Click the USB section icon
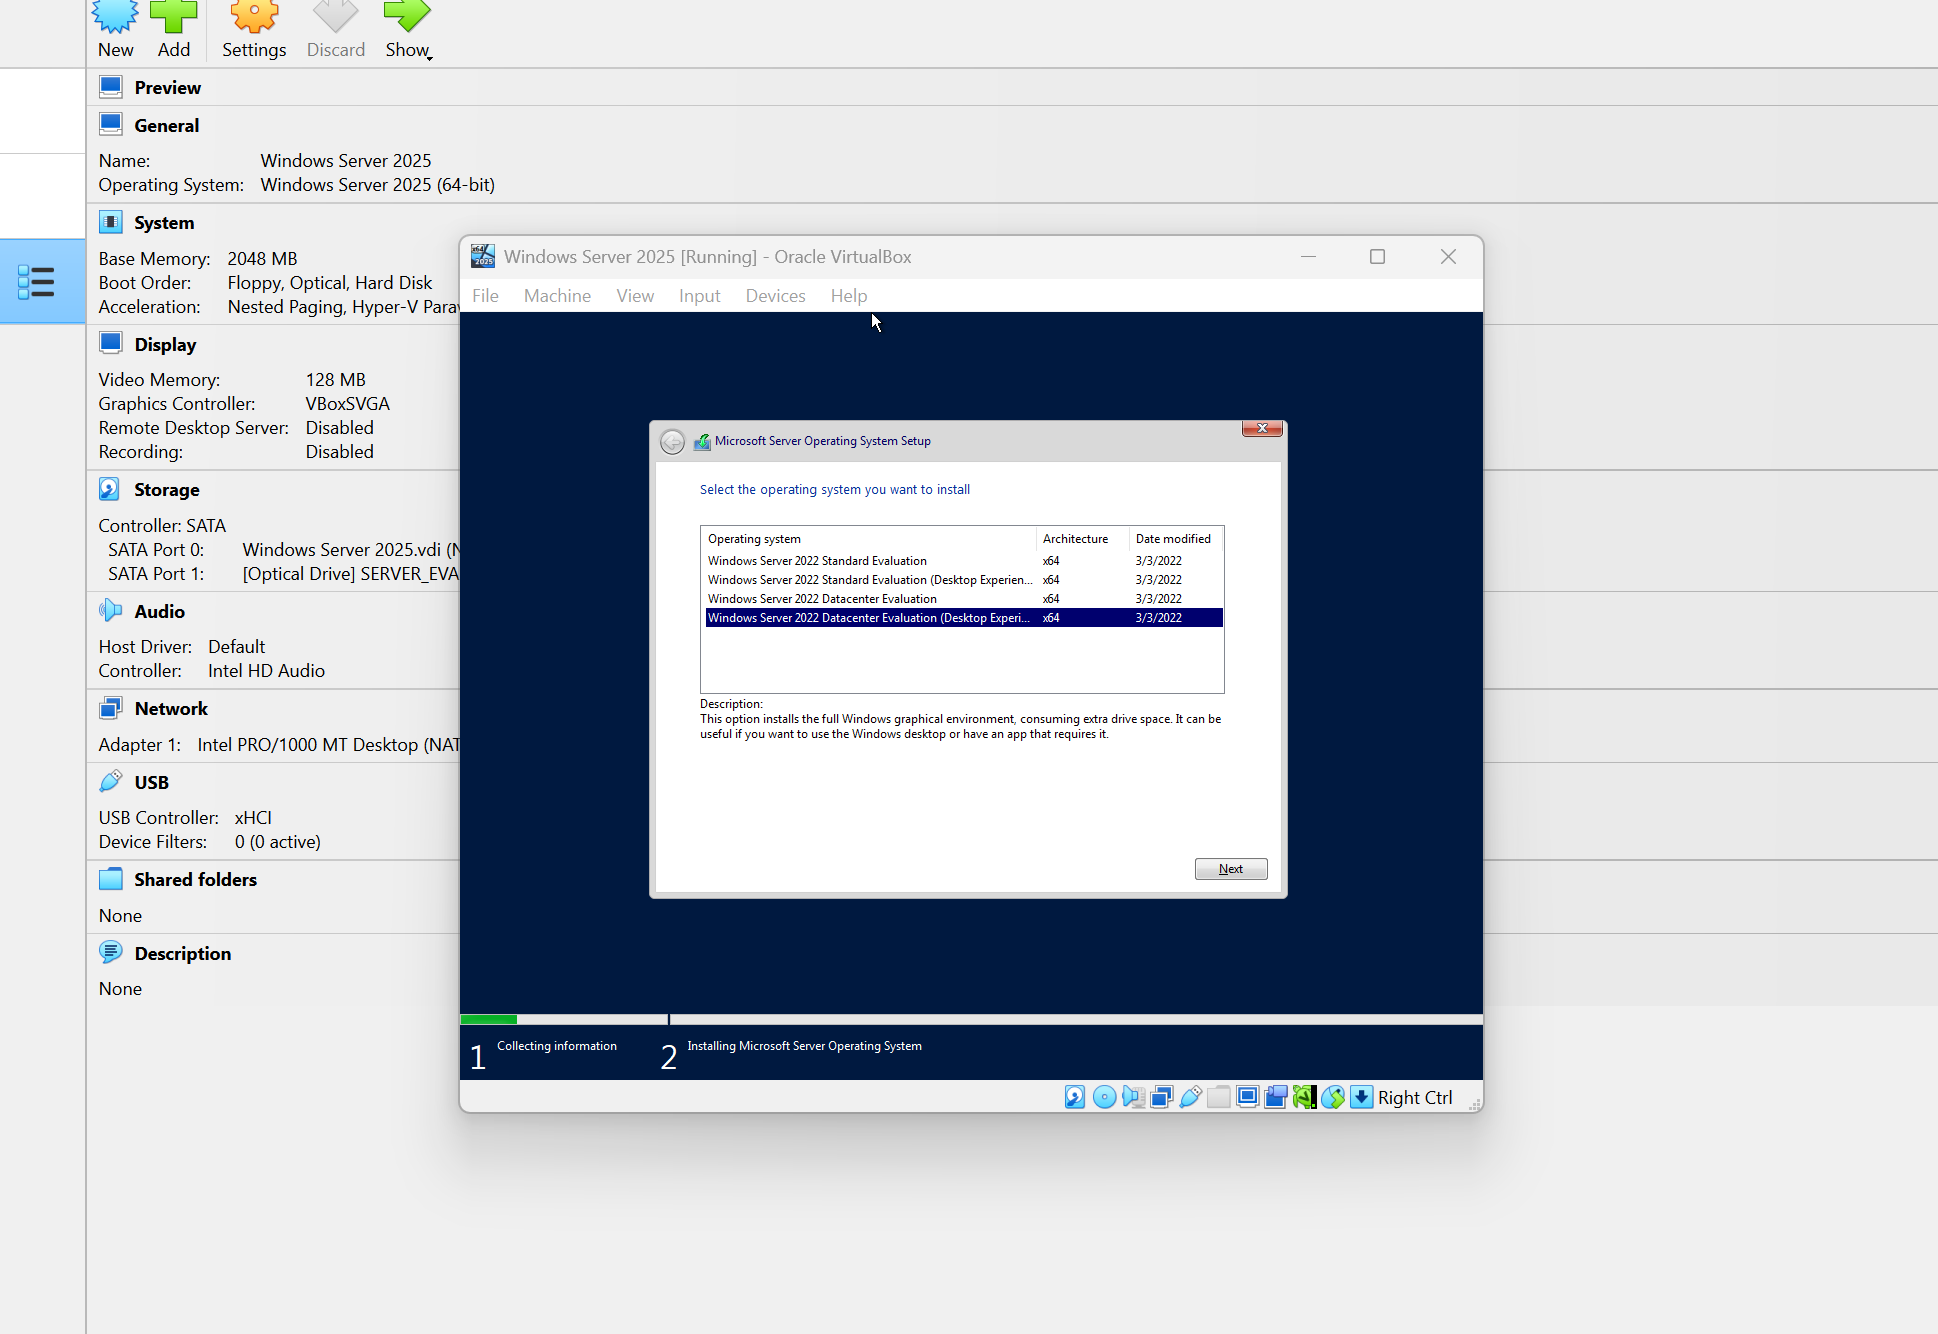 pos(111,781)
